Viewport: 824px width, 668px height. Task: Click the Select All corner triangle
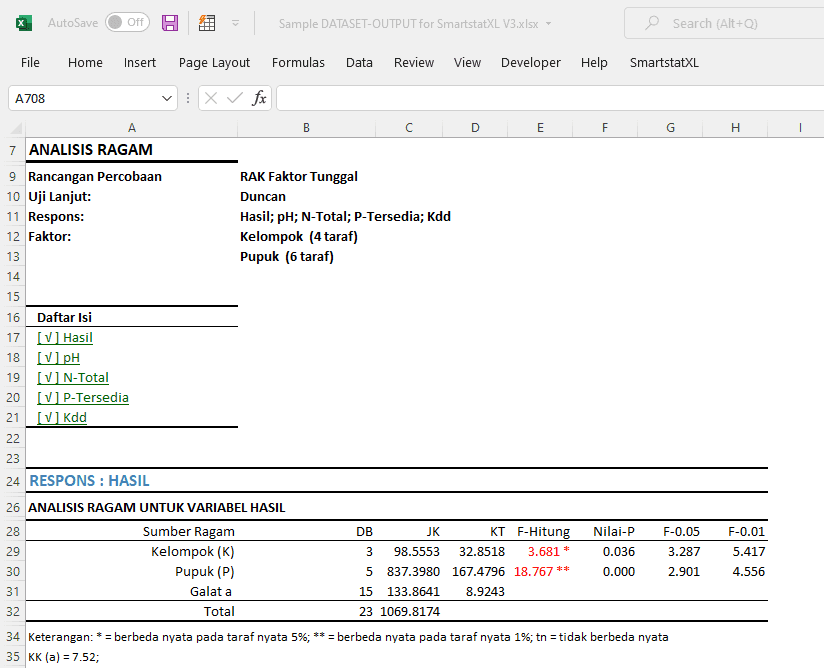click(14, 128)
